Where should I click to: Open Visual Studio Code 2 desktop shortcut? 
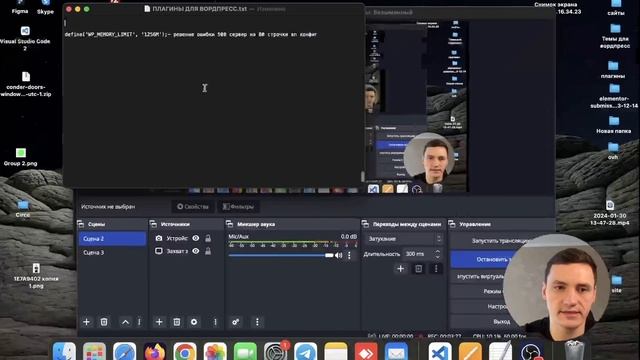[x=25, y=38]
